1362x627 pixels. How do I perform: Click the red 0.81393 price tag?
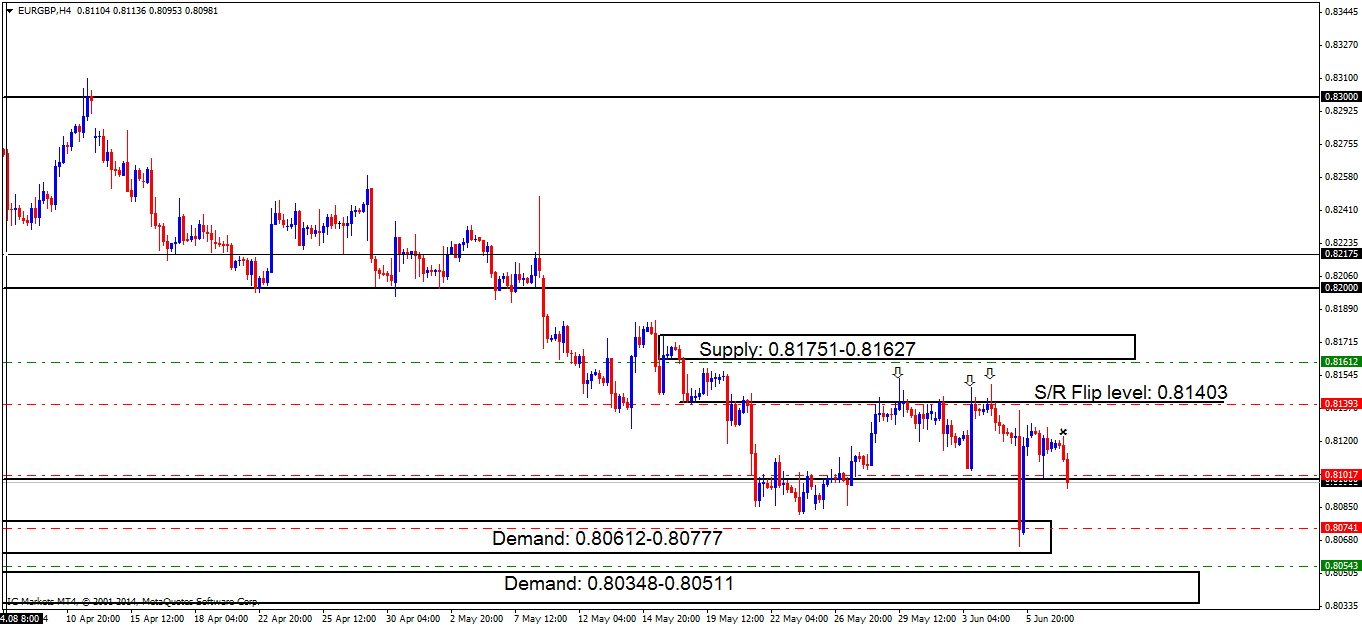tap(1341, 404)
